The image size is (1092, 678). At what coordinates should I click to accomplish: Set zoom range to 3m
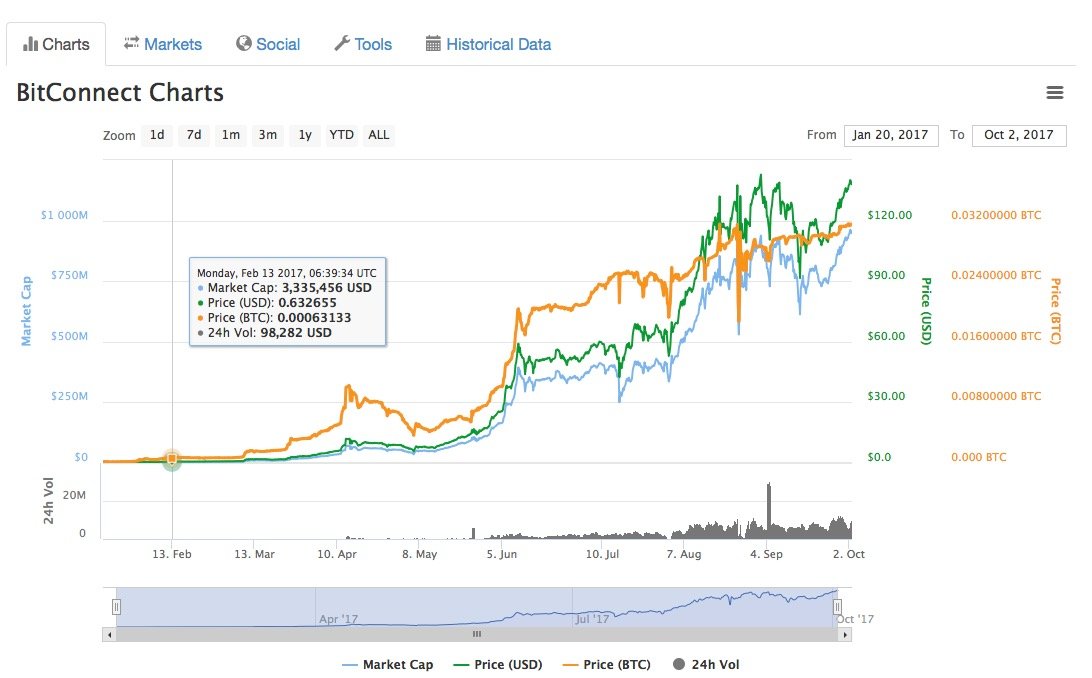[x=267, y=135]
